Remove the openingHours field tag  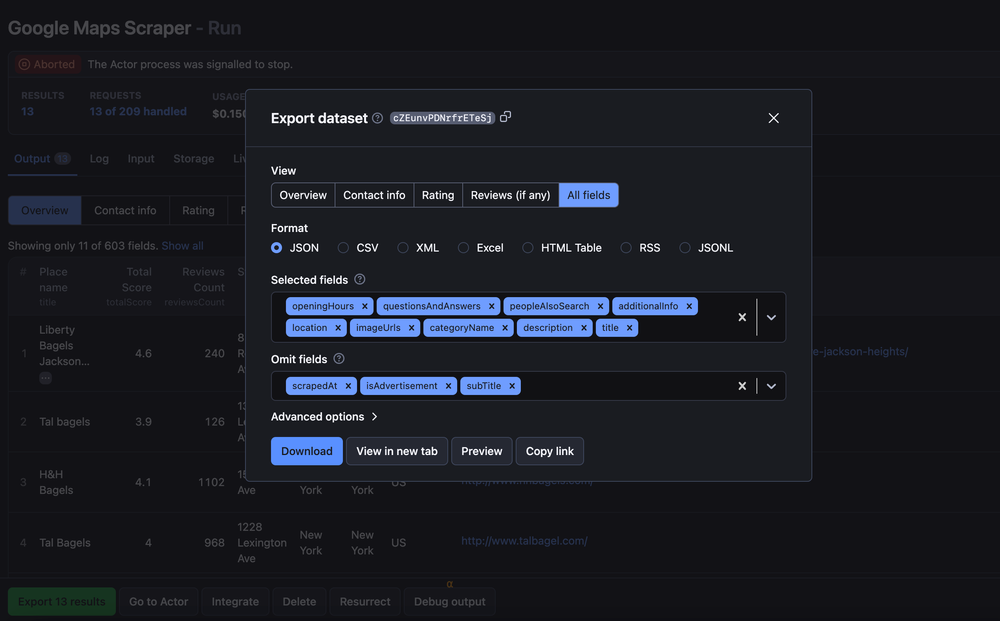tap(365, 306)
